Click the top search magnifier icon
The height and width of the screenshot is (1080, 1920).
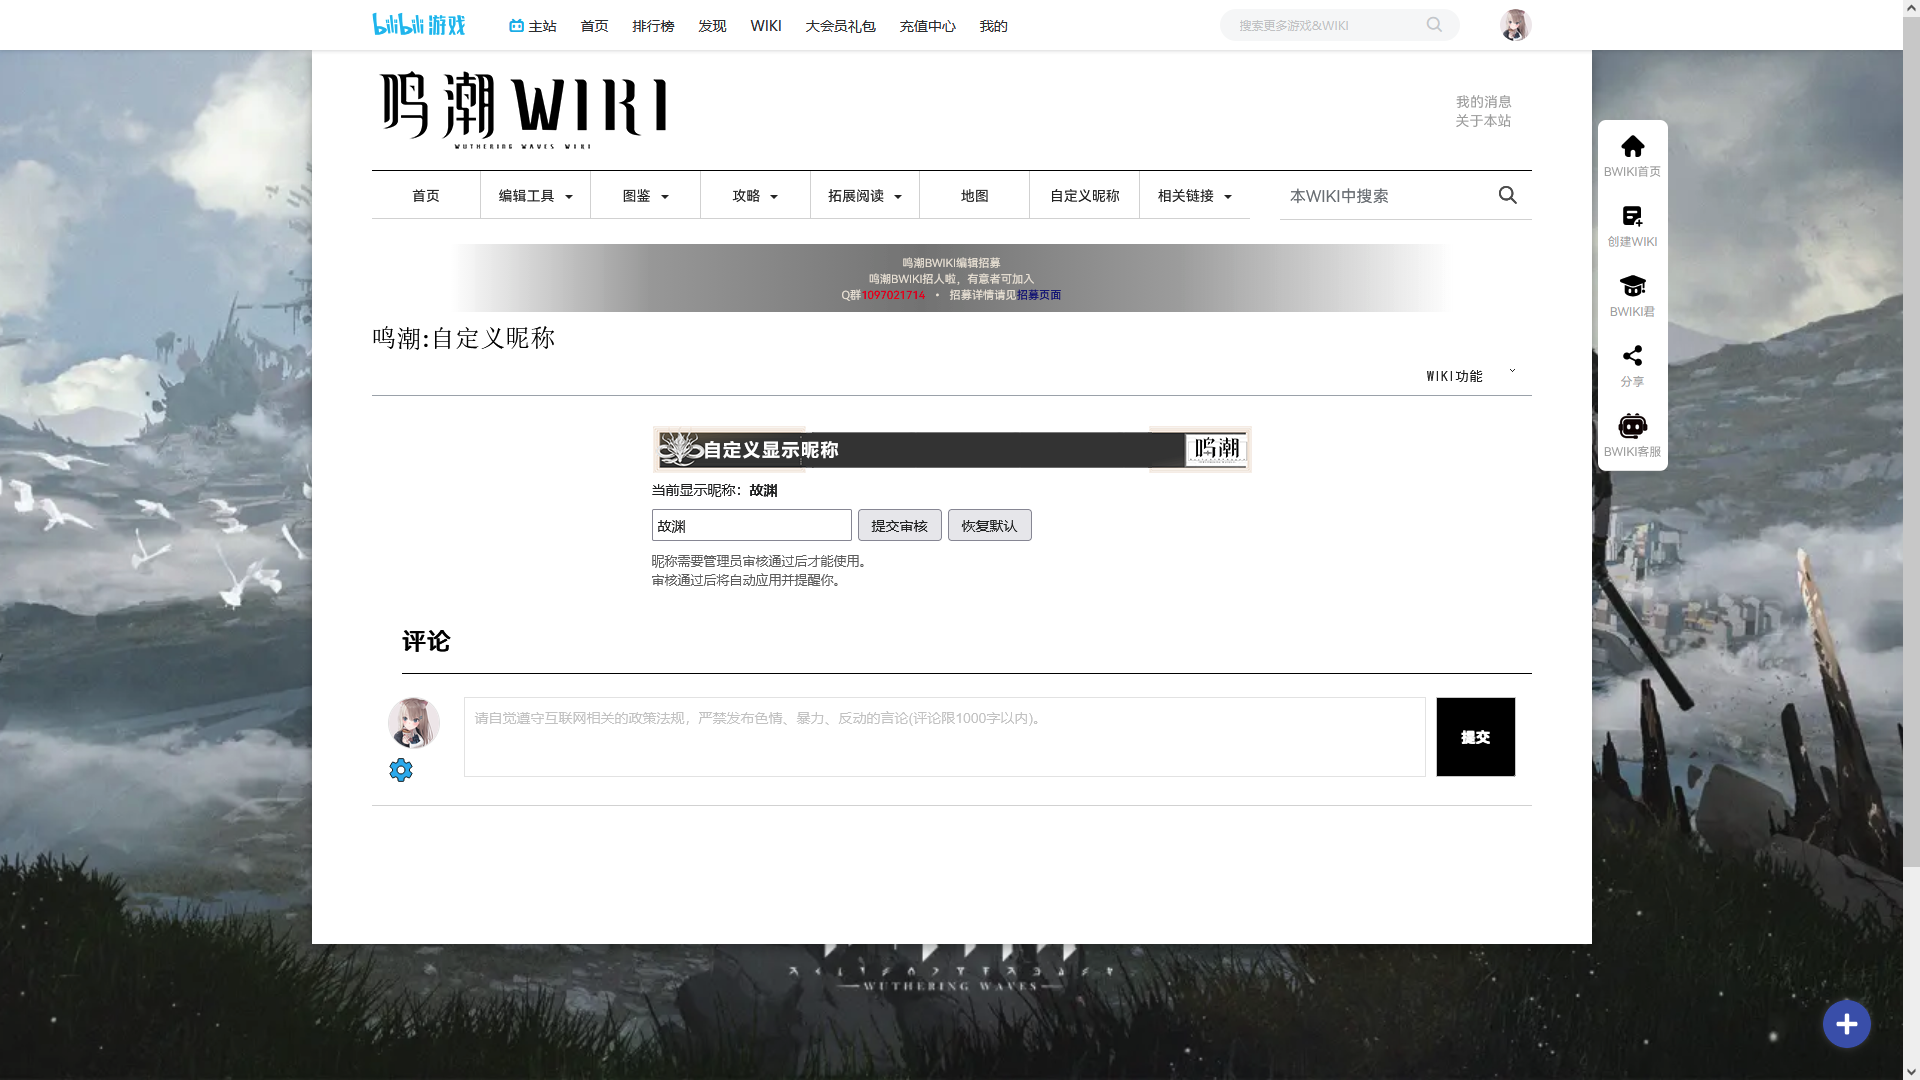(x=1434, y=25)
